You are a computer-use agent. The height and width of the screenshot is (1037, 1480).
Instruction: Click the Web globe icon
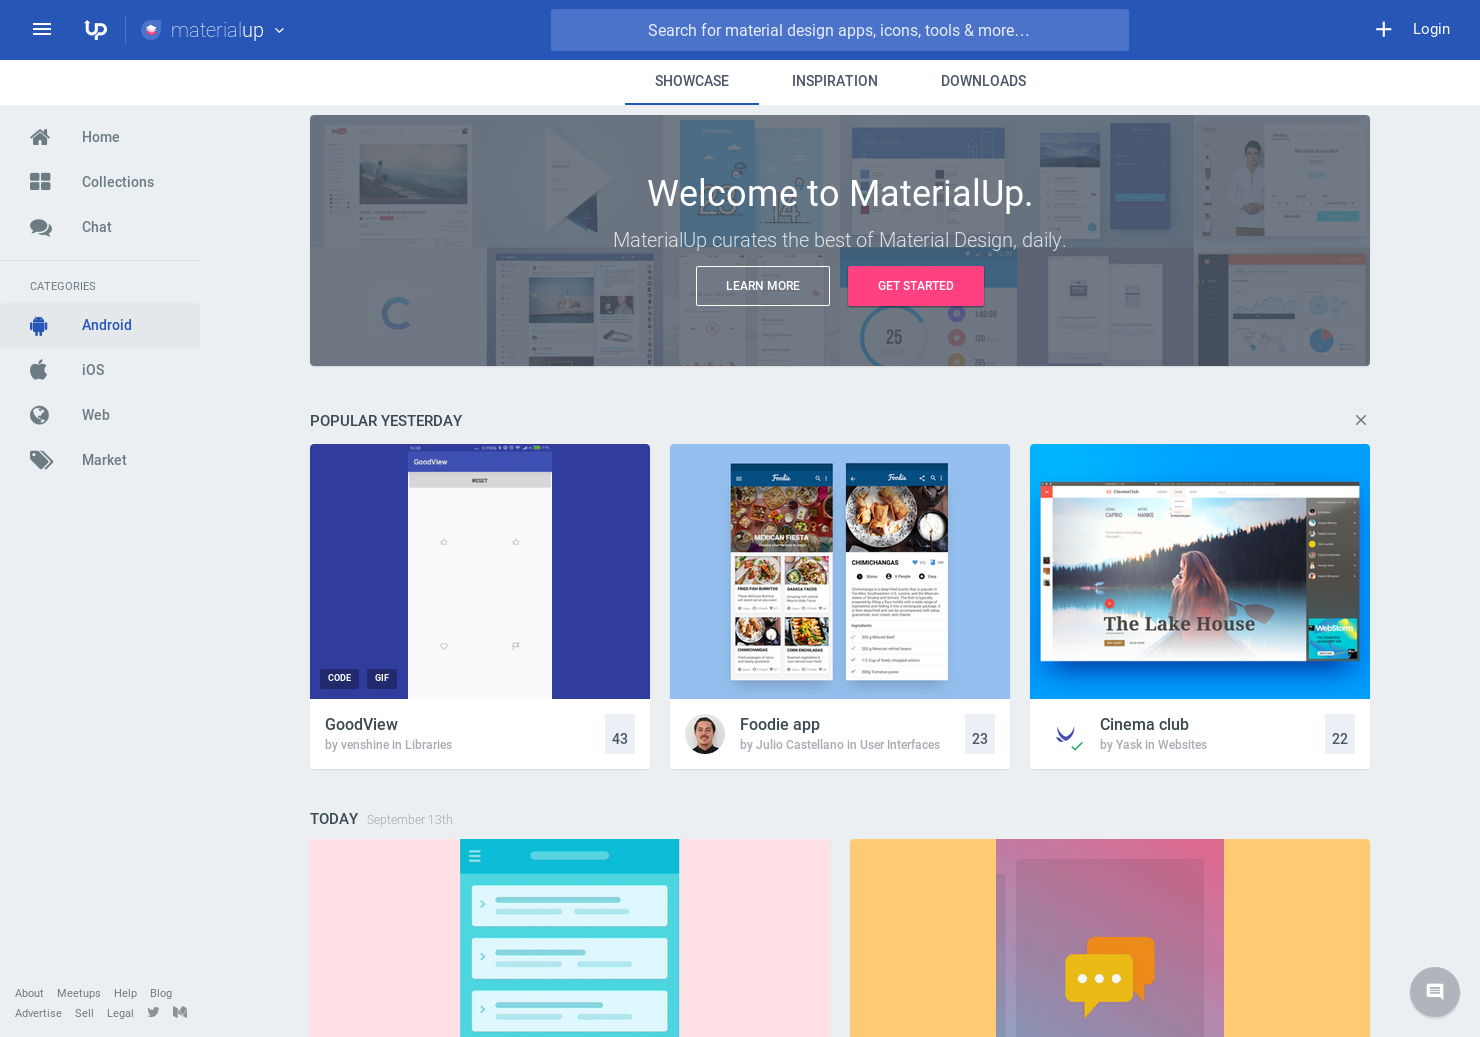39,415
